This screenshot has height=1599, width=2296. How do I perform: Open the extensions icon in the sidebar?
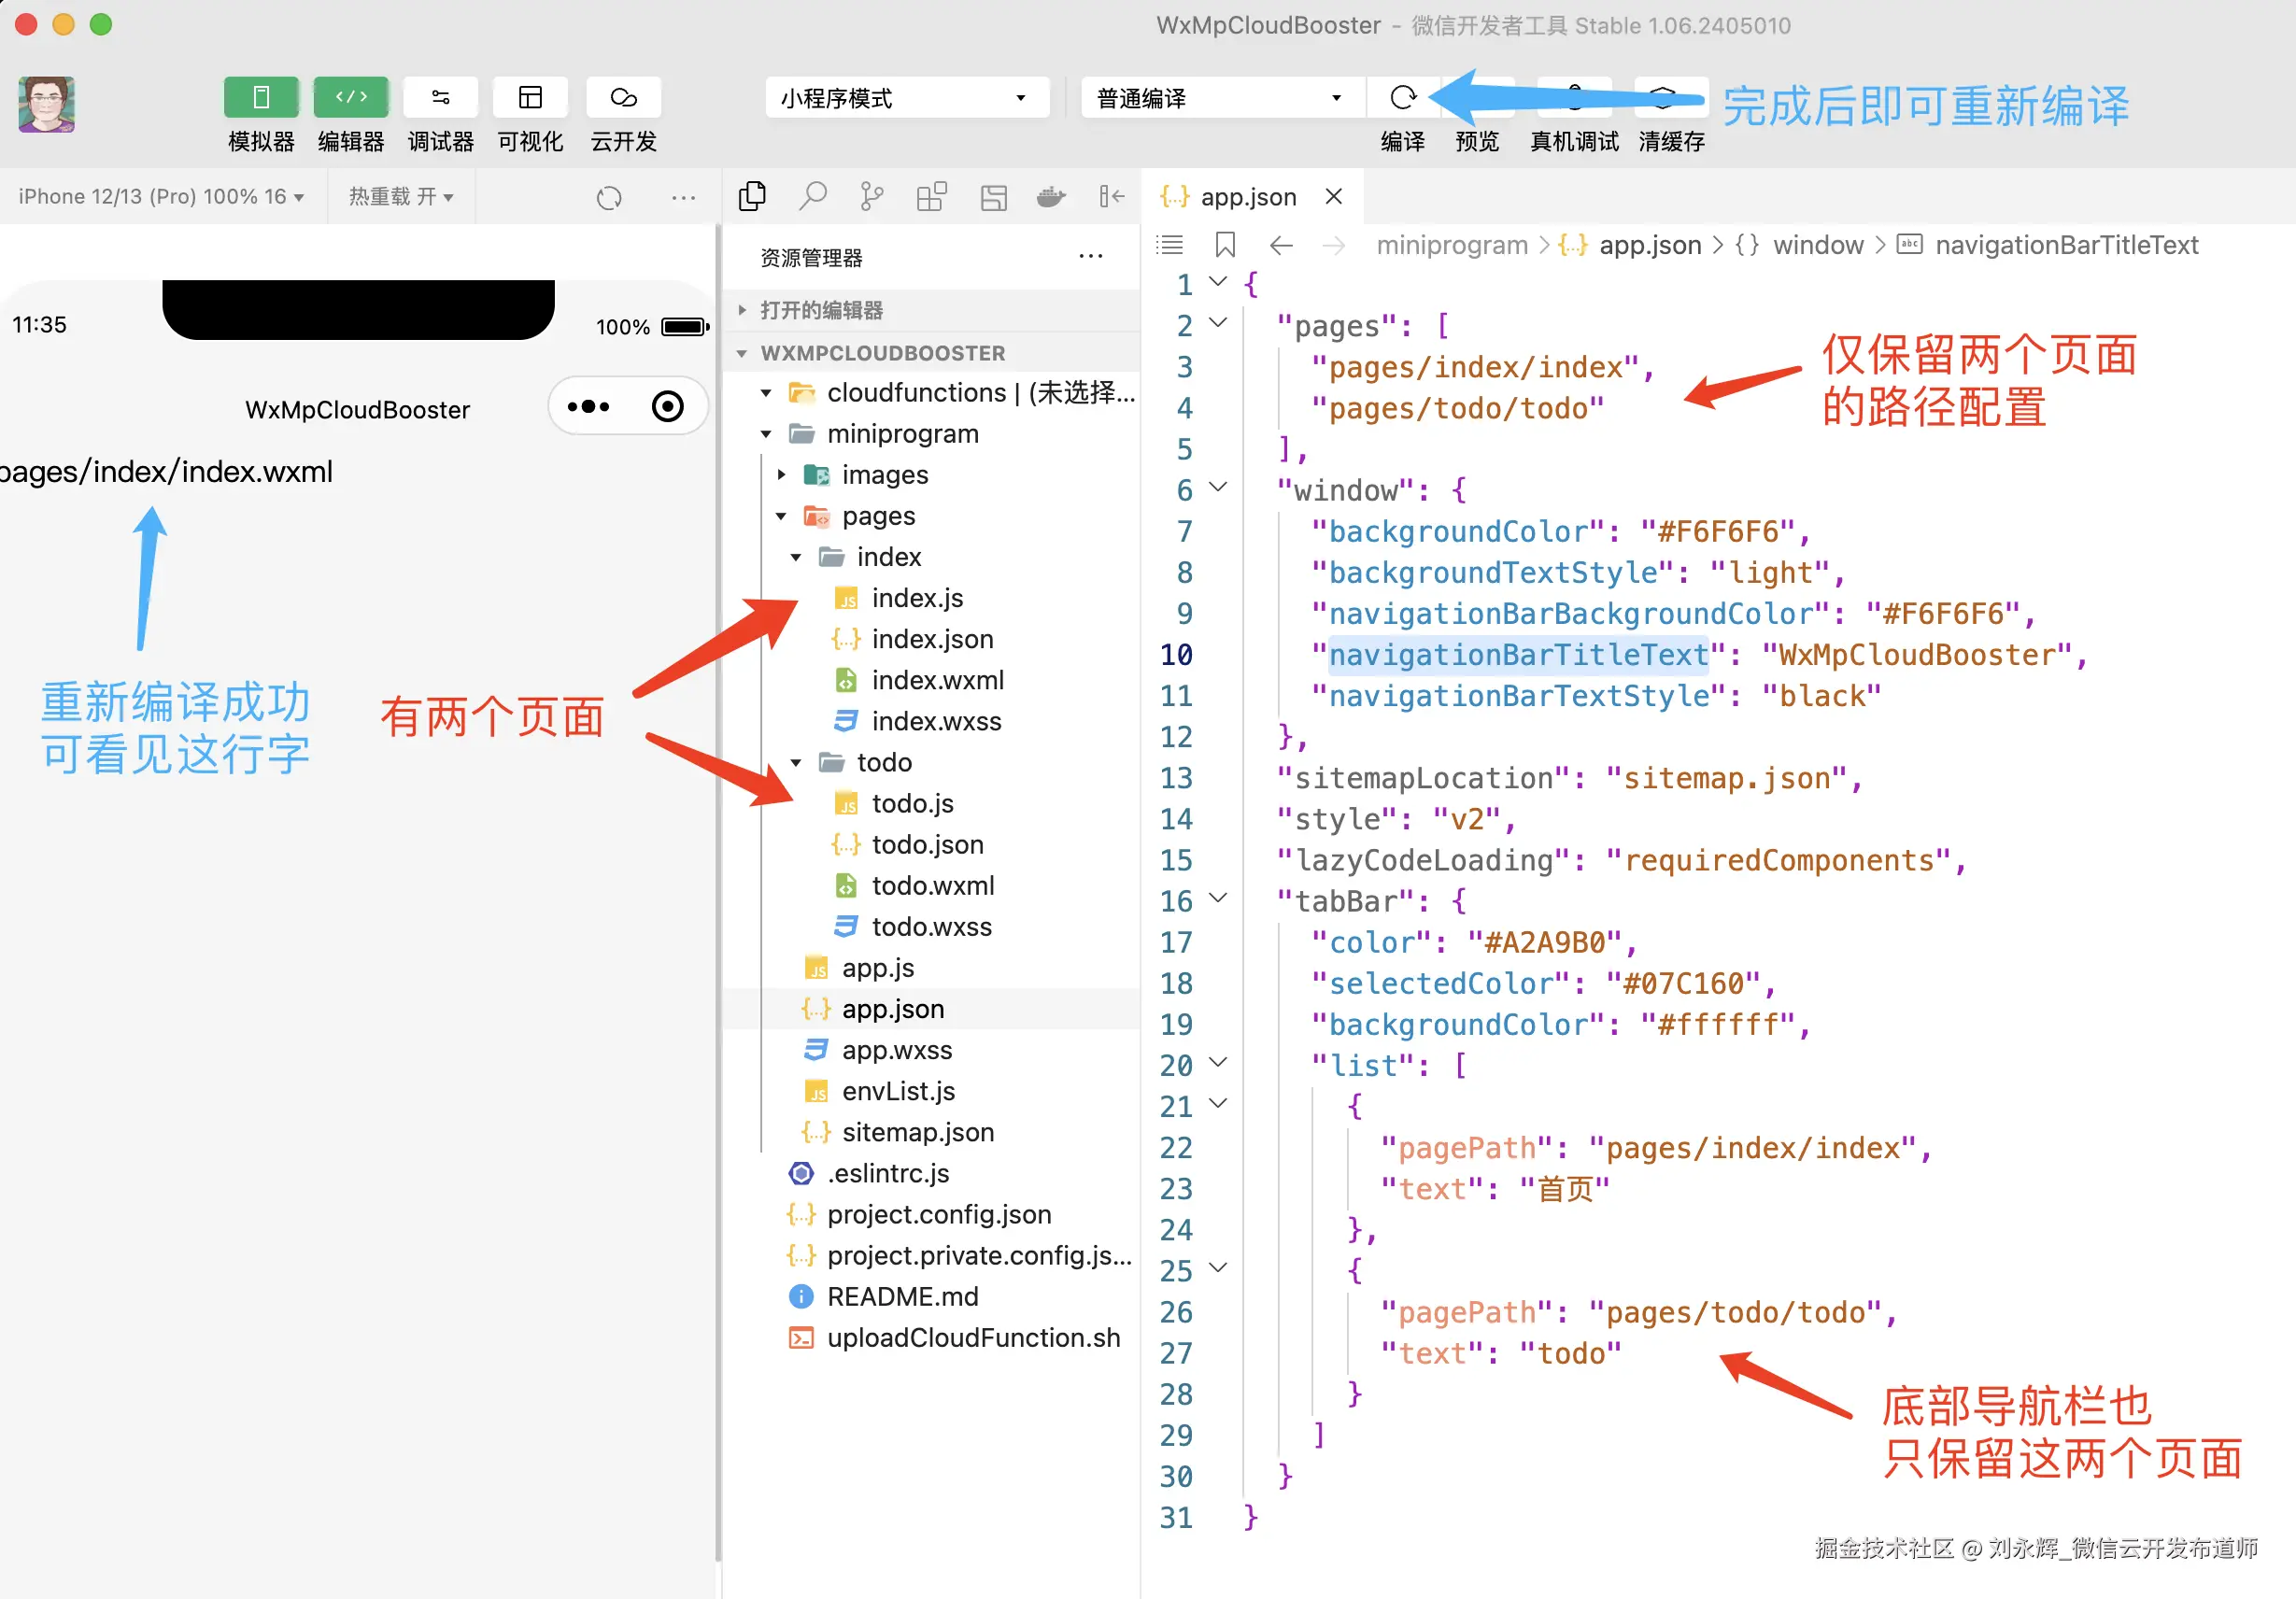click(x=931, y=196)
